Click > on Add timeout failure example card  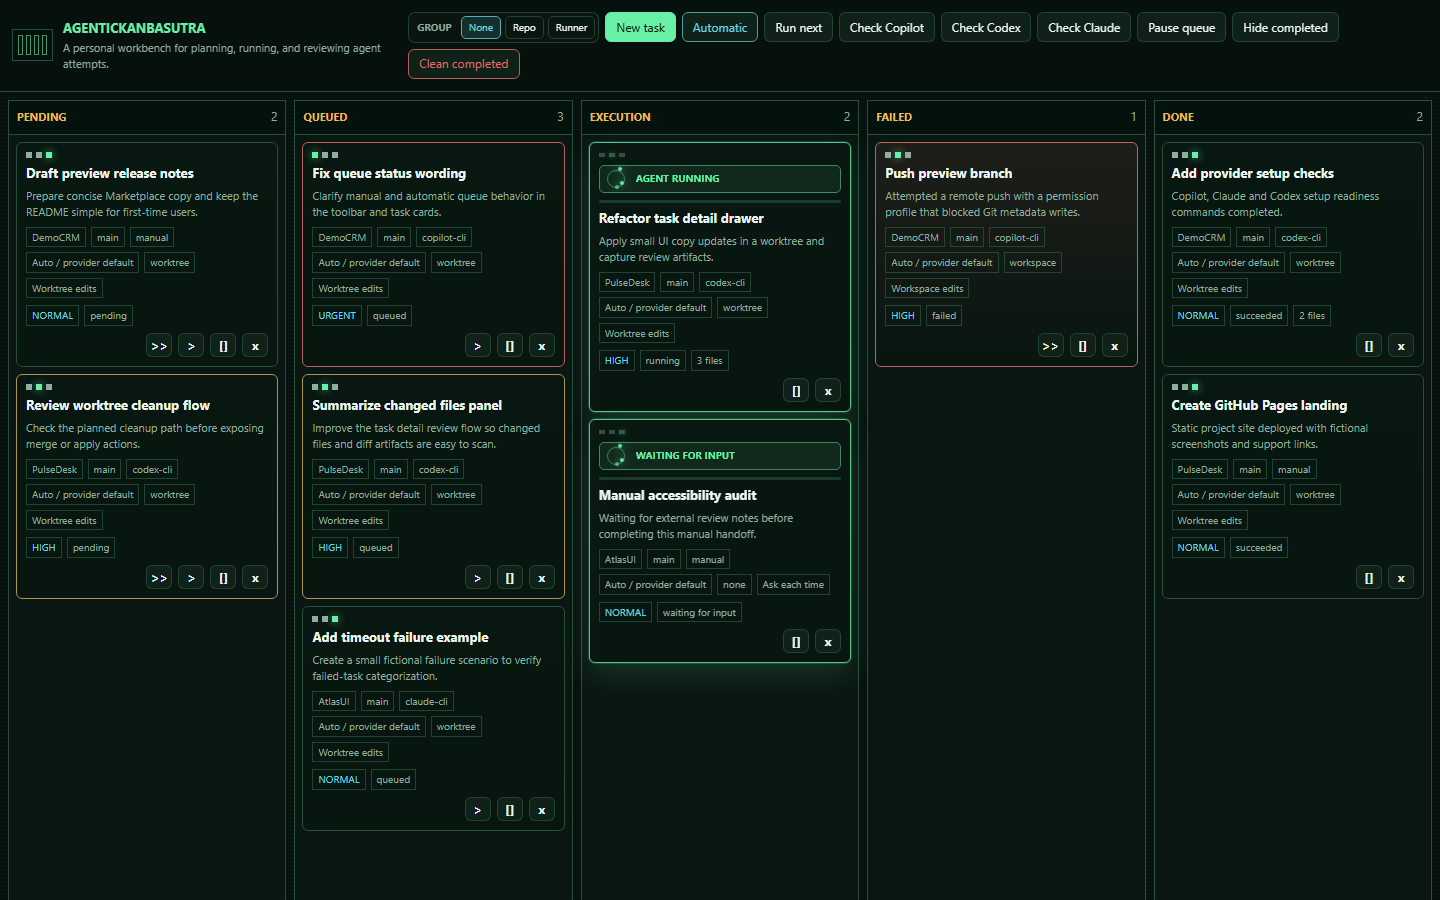(x=478, y=810)
